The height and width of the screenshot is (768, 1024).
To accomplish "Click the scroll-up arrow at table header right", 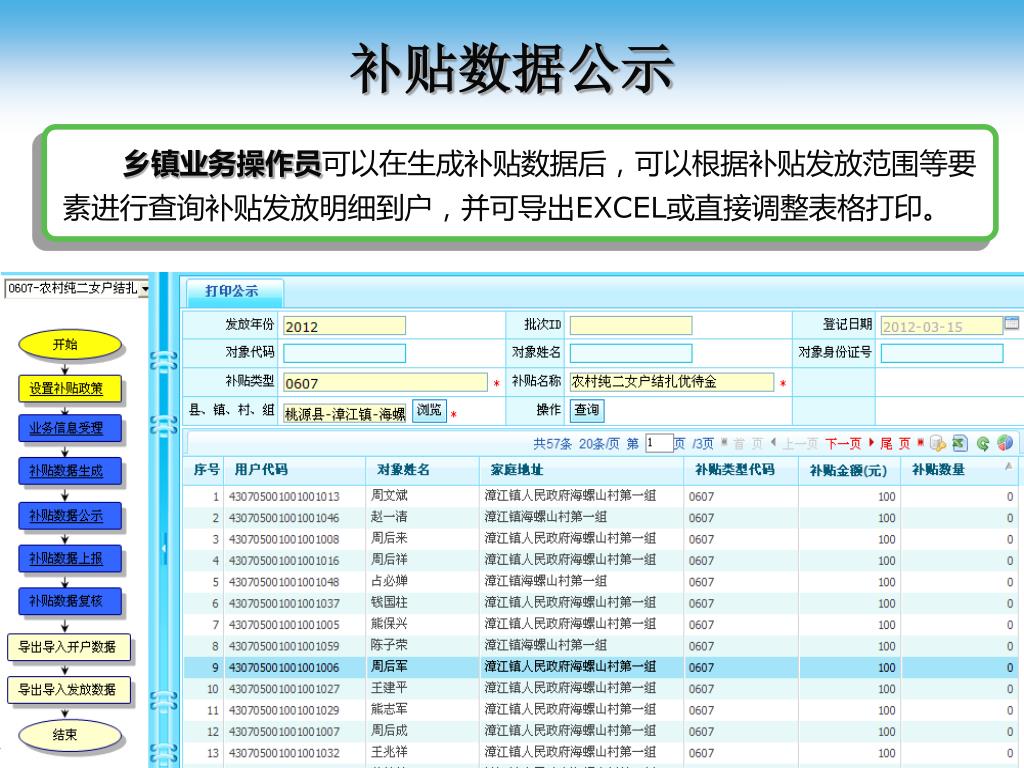I will click(1008, 466).
